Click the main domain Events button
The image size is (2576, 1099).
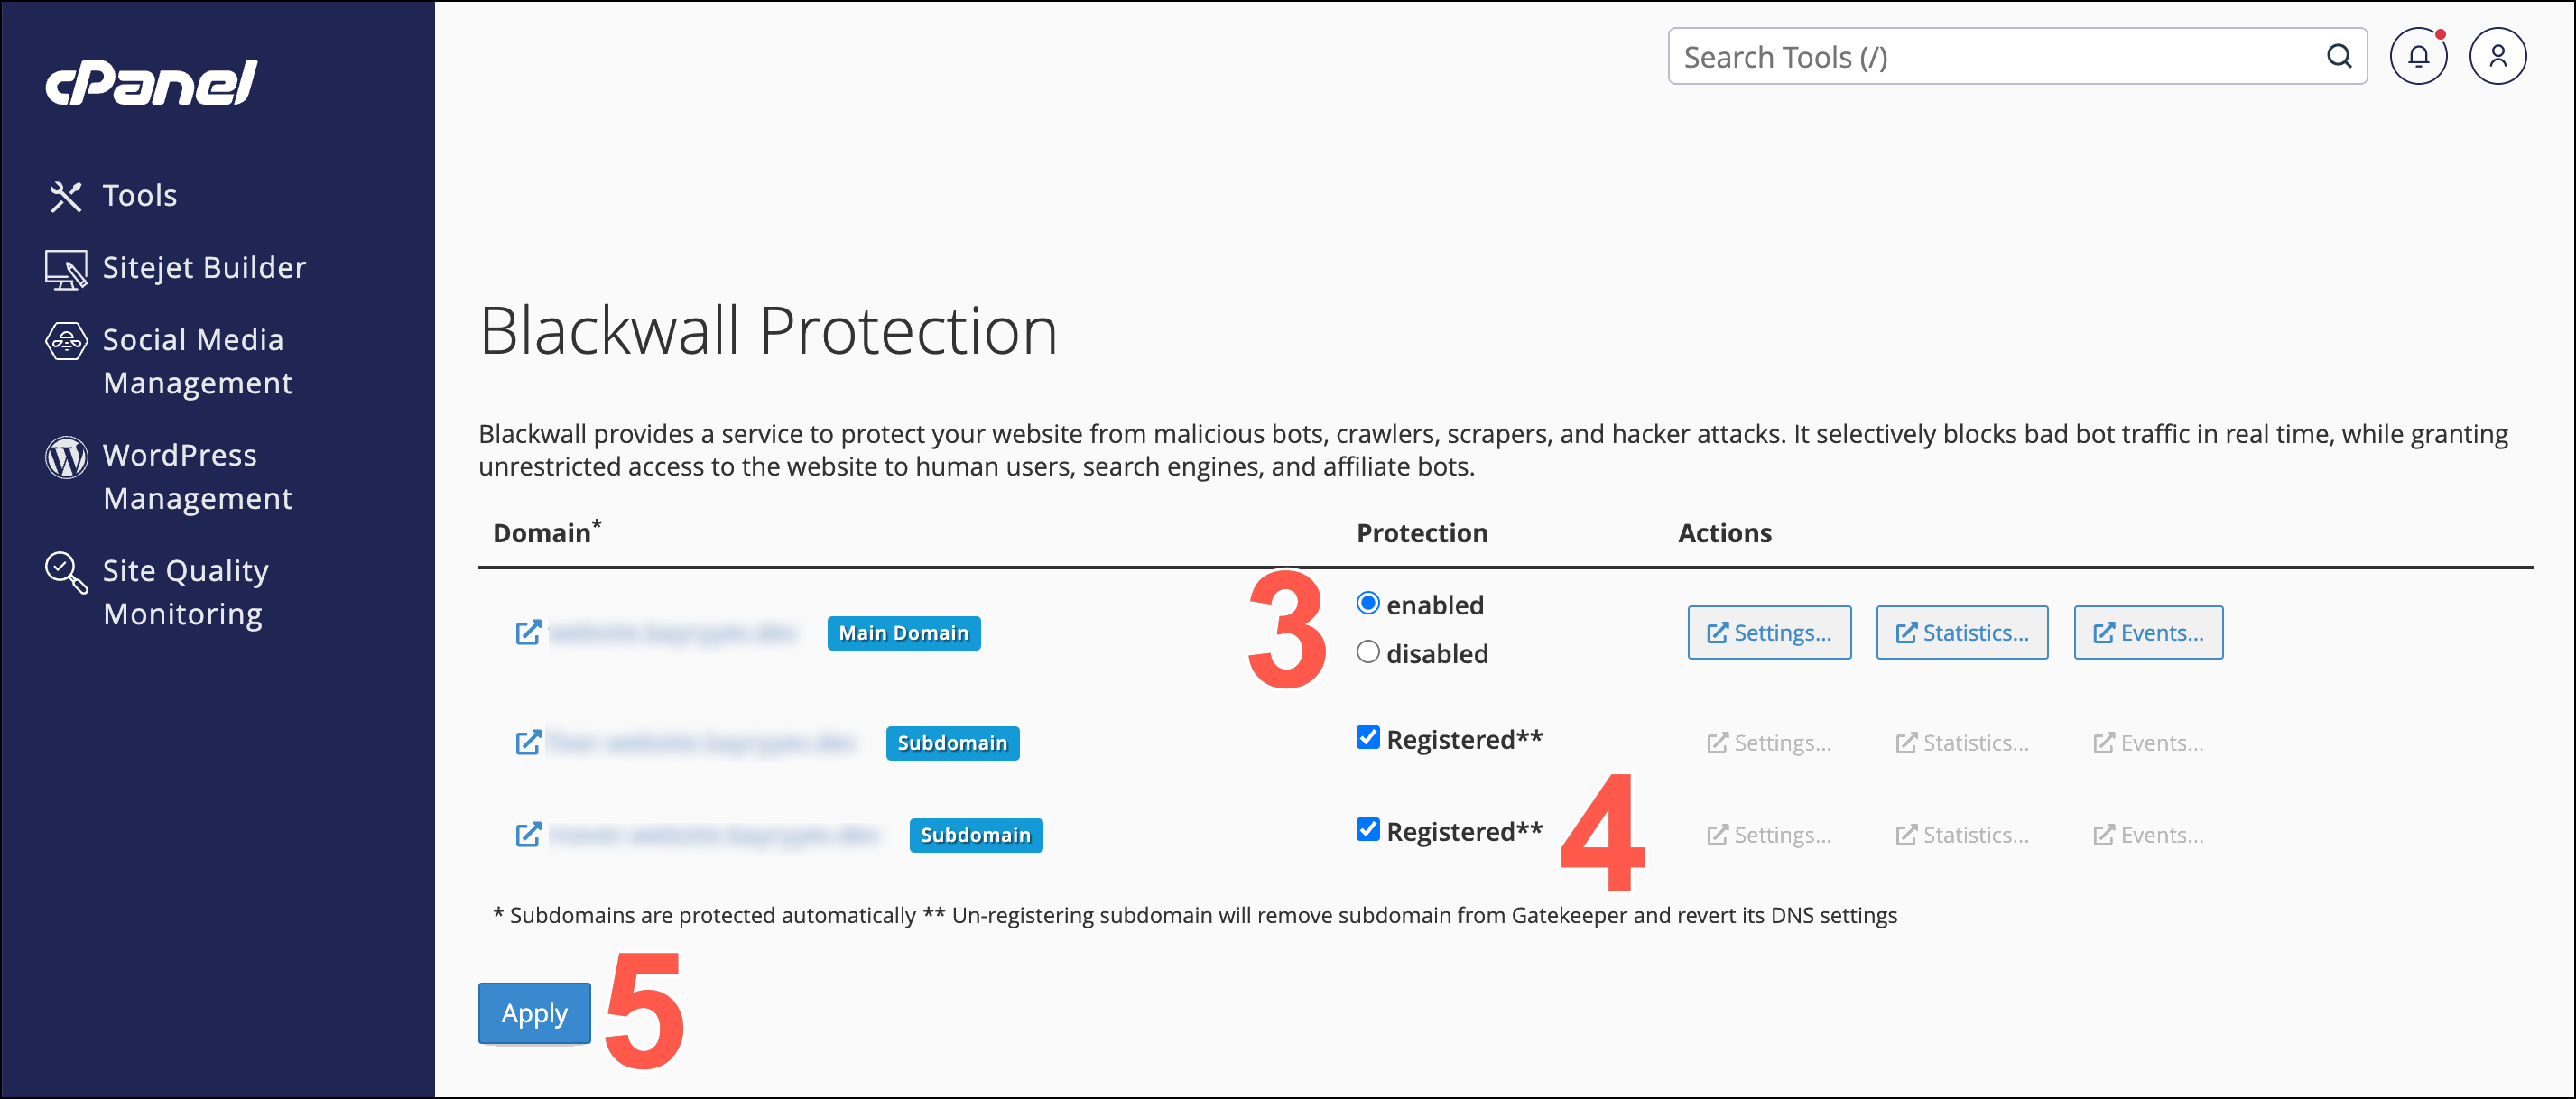tap(2148, 633)
